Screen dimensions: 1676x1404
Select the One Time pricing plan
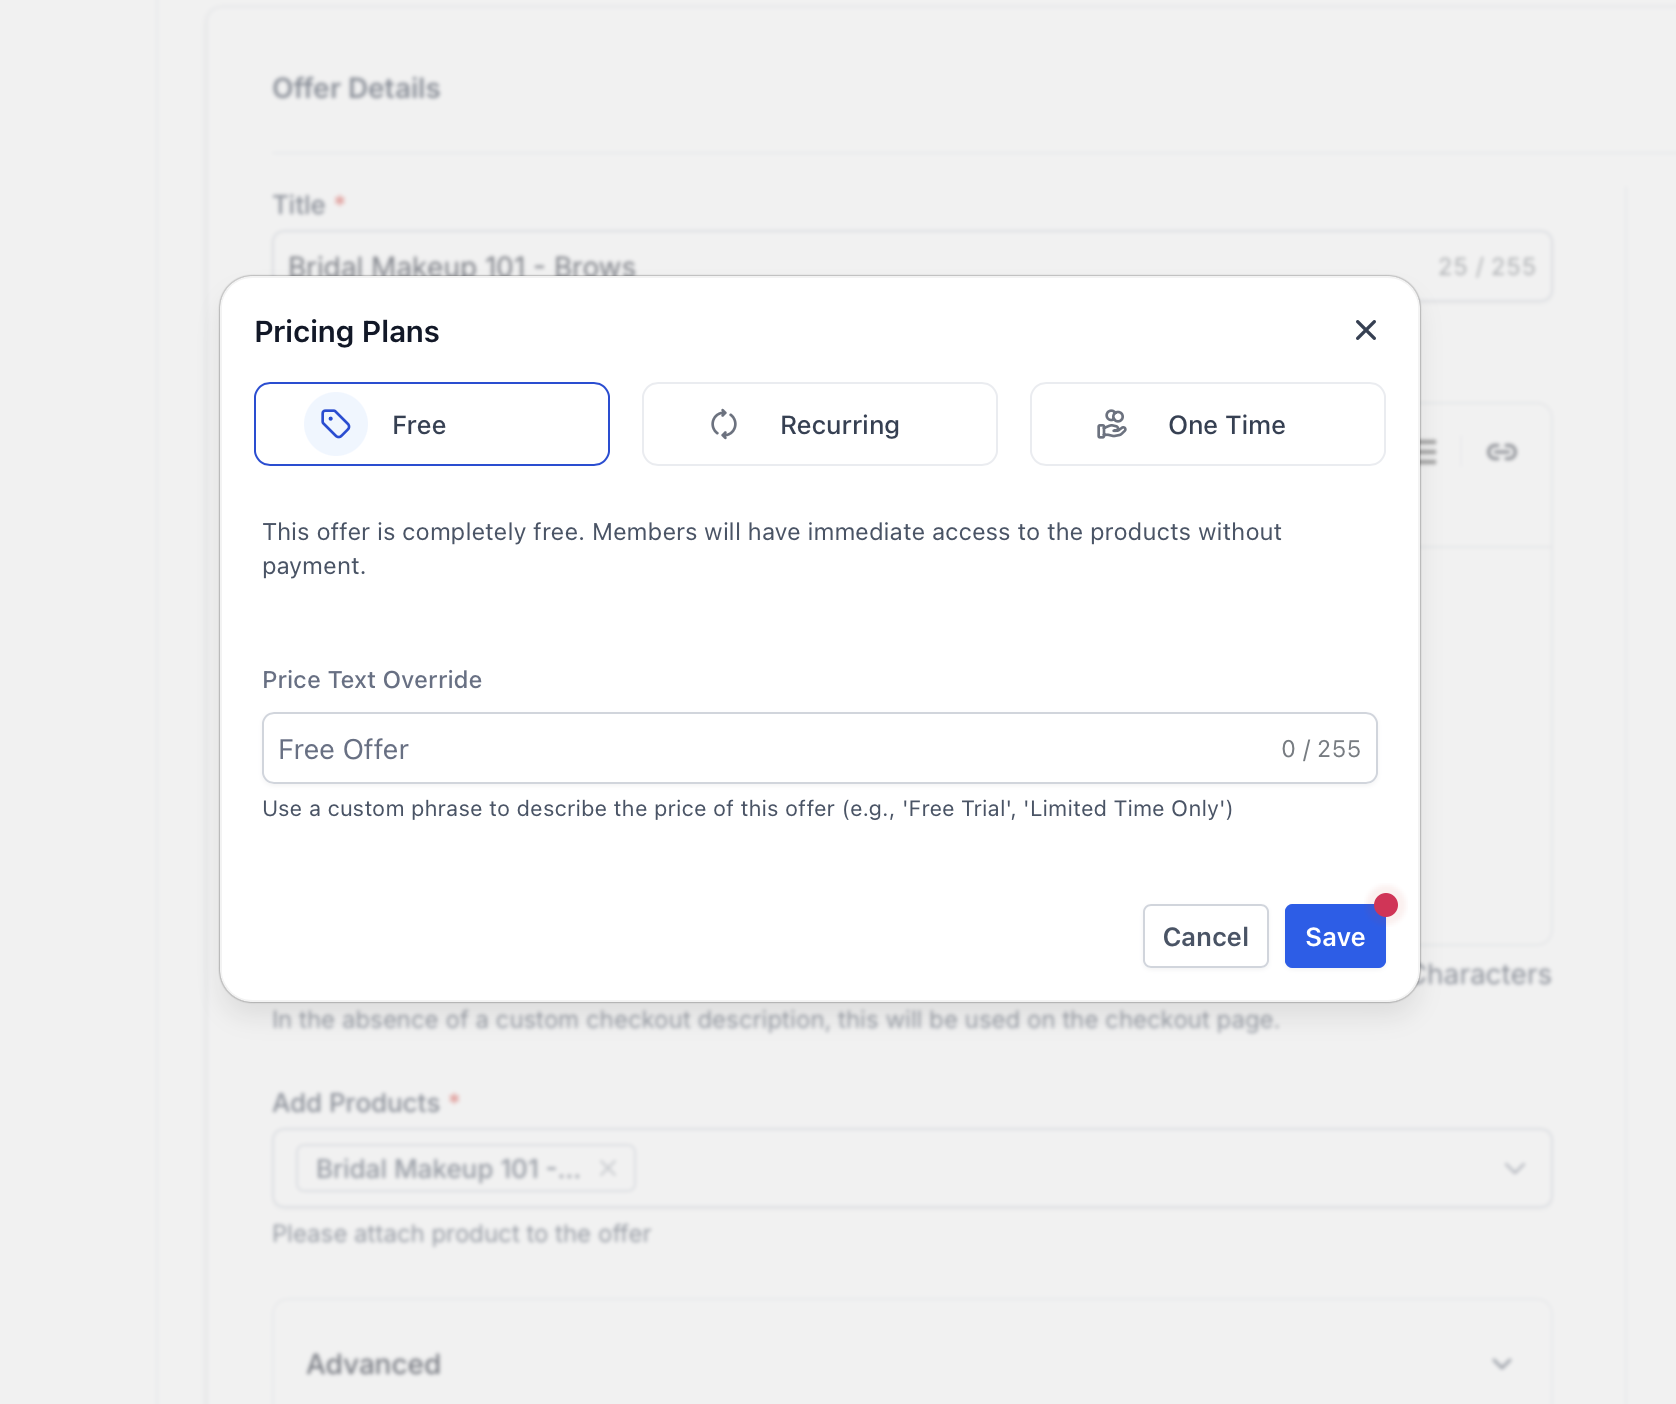click(1208, 424)
